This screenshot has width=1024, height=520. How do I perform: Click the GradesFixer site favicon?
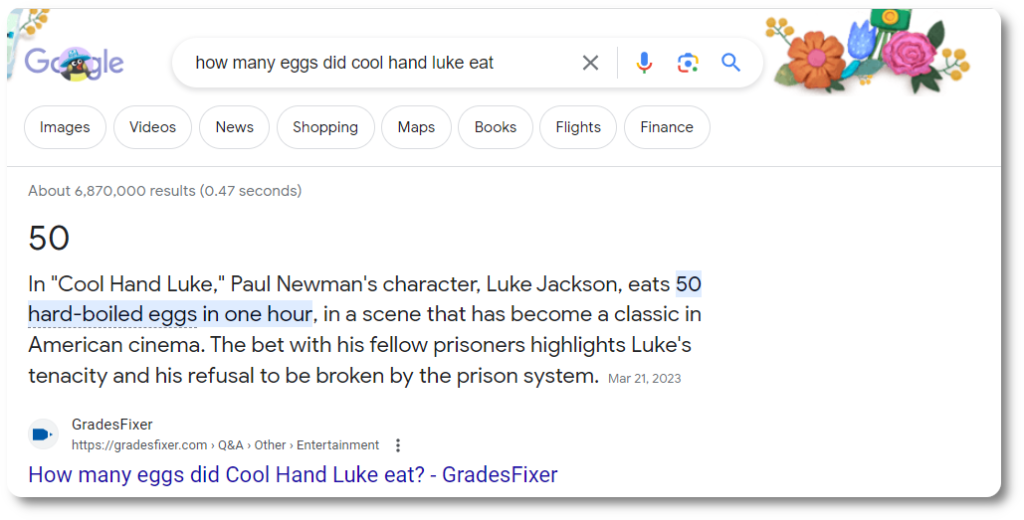coord(43,434)
